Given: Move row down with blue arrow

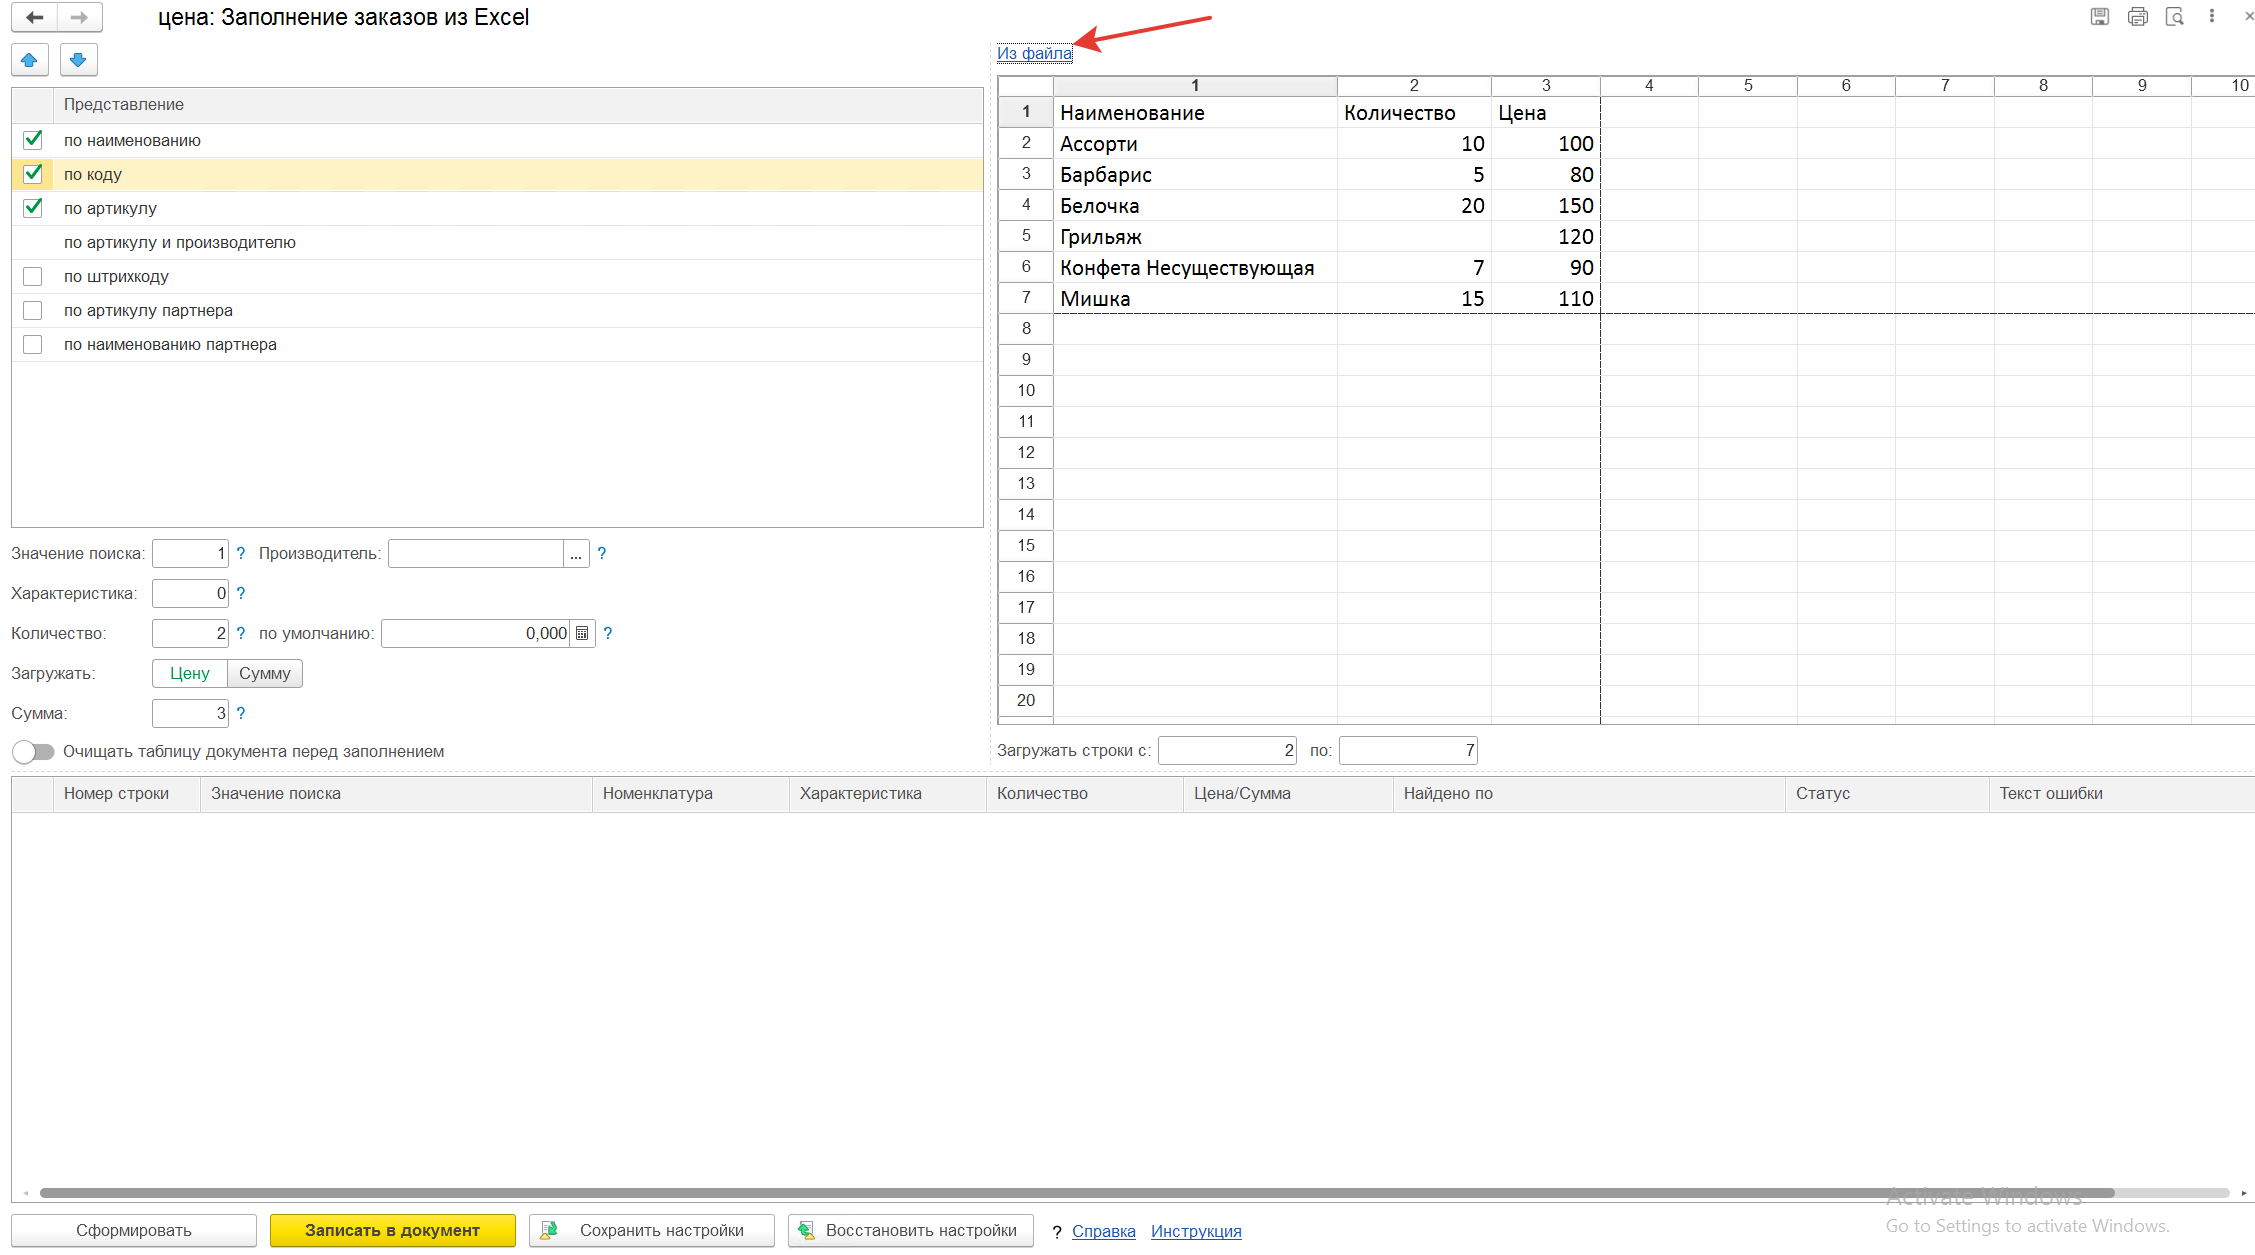Looking at the screenshot, I should point(78,60).
